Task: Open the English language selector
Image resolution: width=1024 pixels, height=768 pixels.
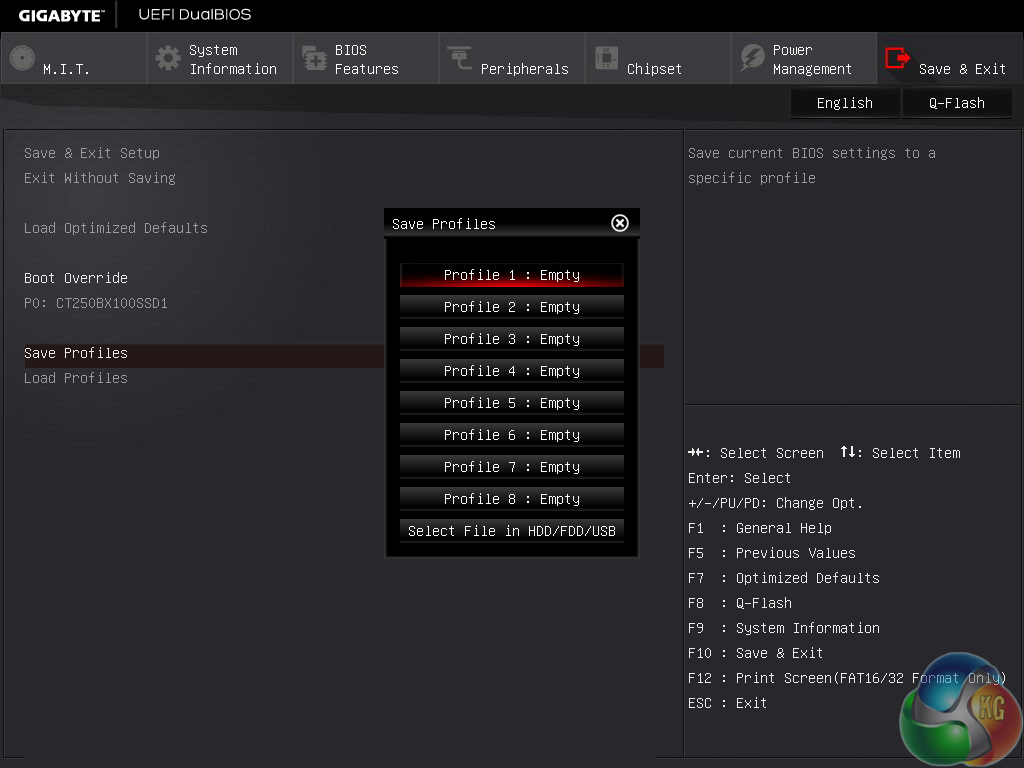Action: point(844,103)
